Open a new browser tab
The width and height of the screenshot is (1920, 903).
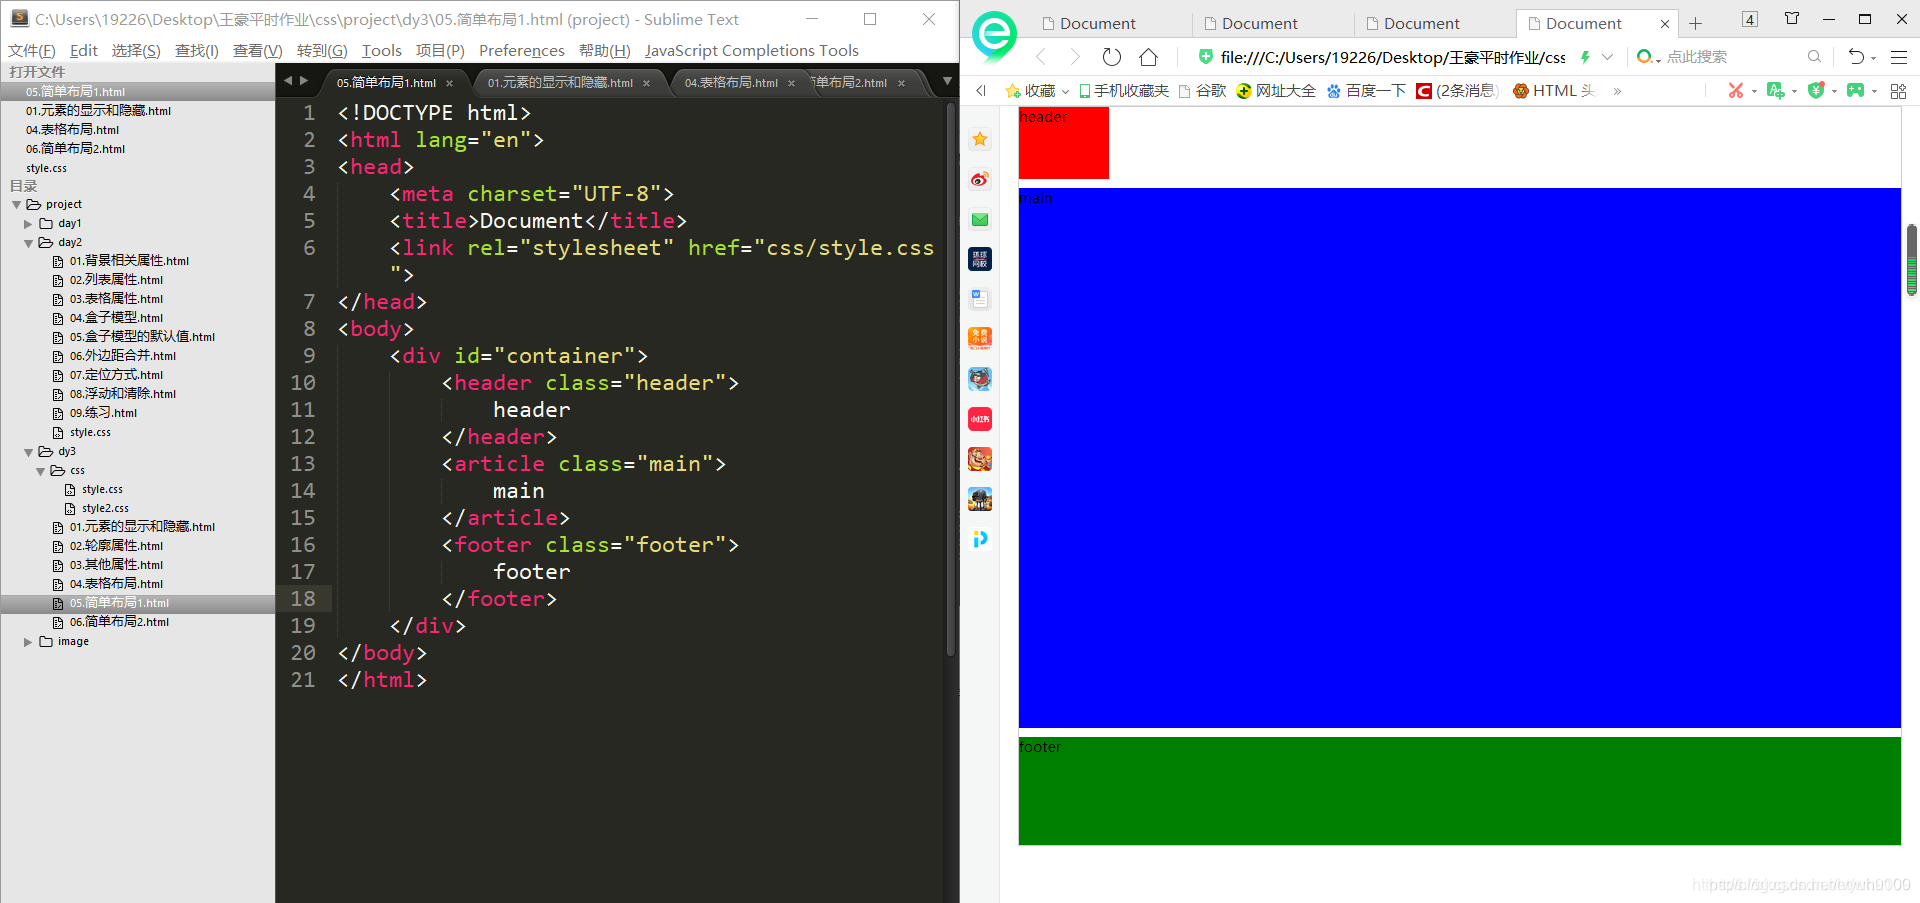tap(1695, 23)
